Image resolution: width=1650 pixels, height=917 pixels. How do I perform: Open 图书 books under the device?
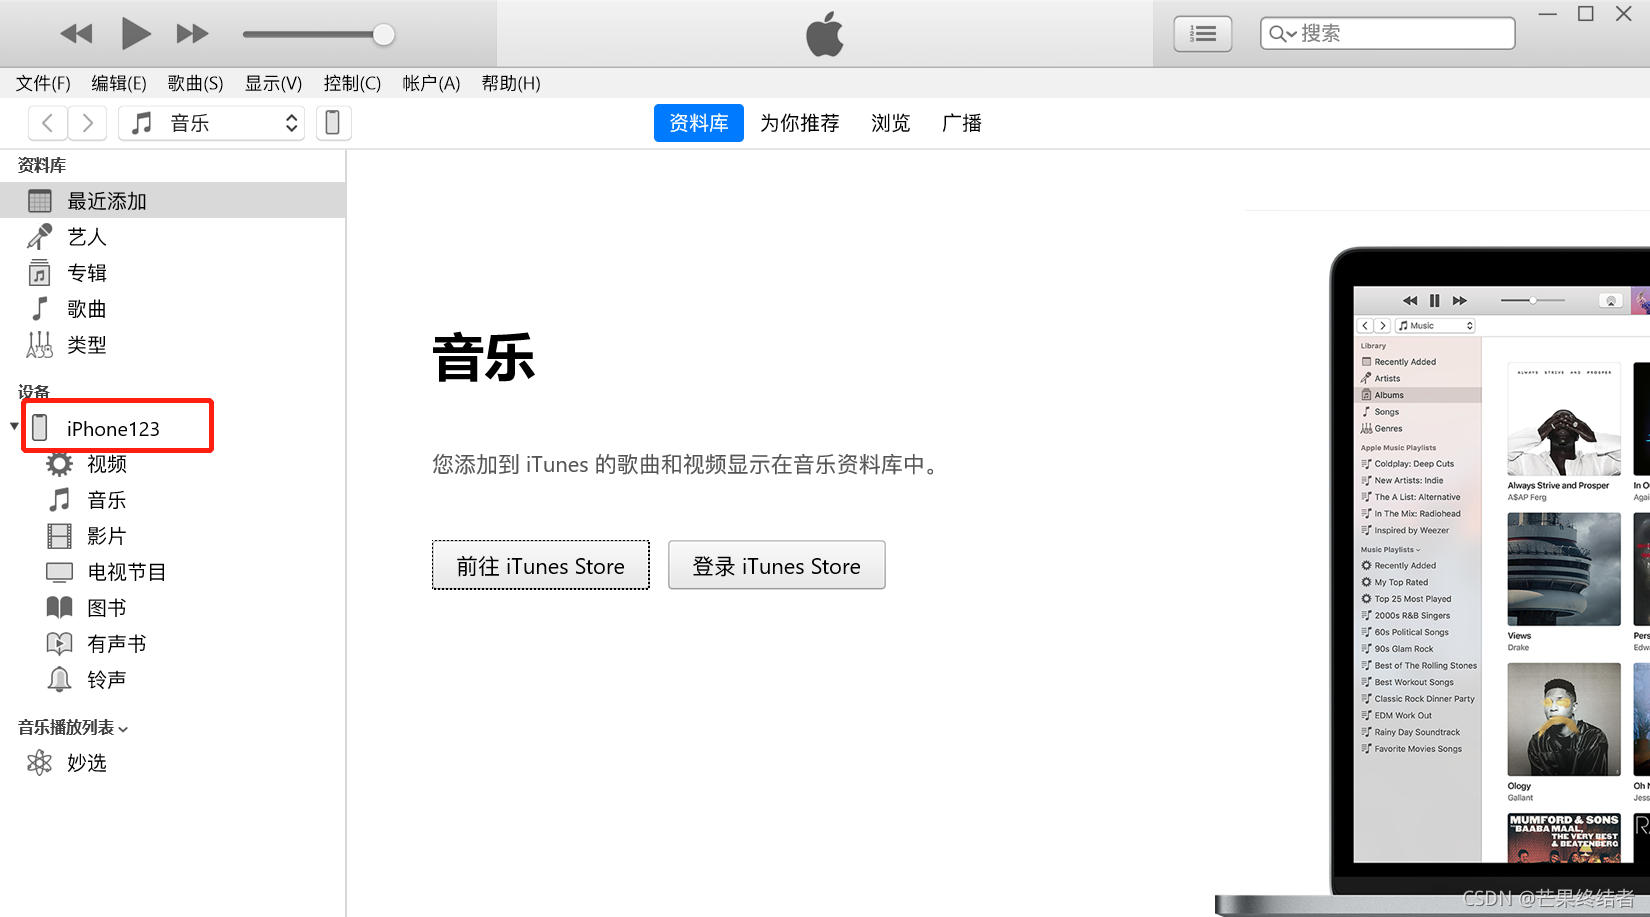pos(106,608)
